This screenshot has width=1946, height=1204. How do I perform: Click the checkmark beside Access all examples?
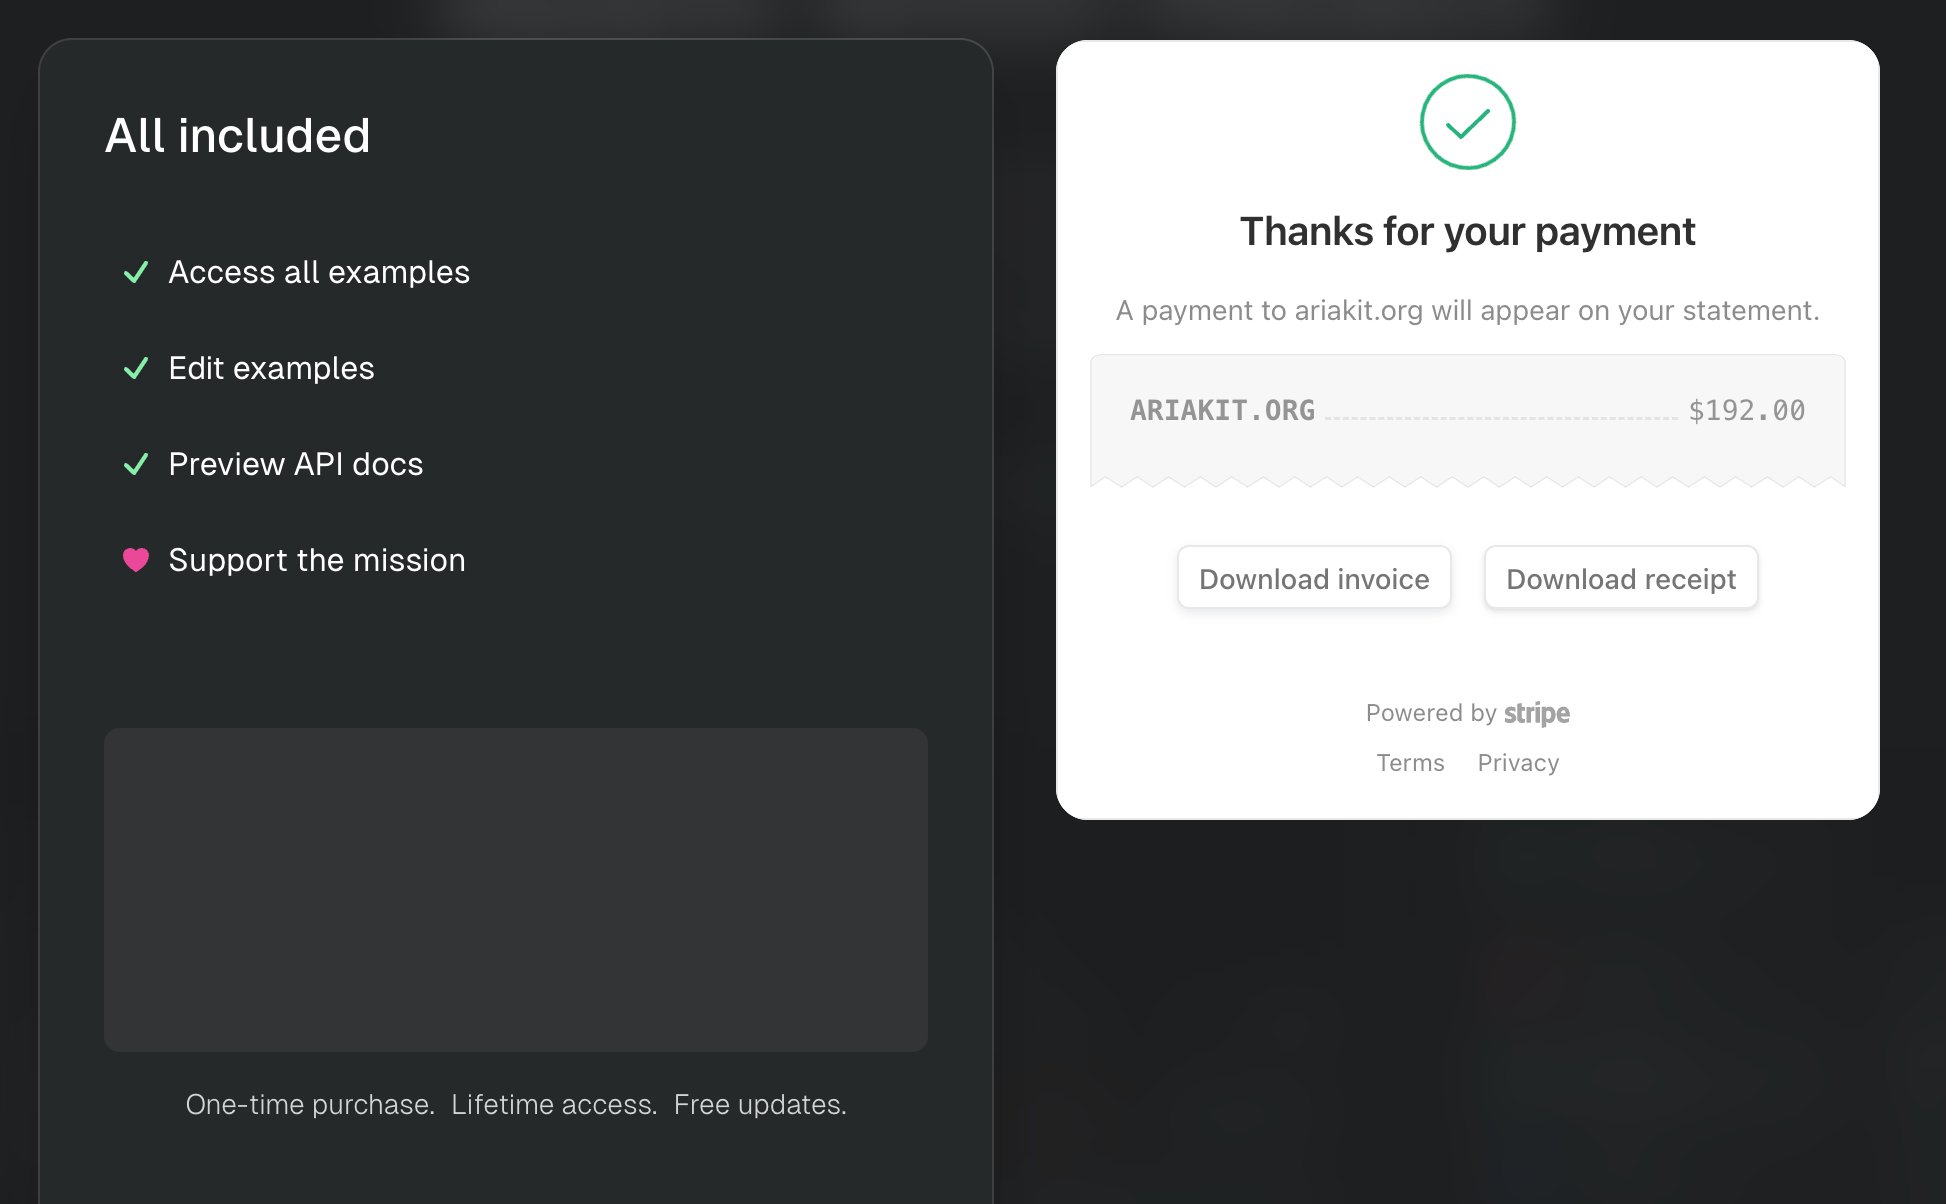[x=136, y=272]
